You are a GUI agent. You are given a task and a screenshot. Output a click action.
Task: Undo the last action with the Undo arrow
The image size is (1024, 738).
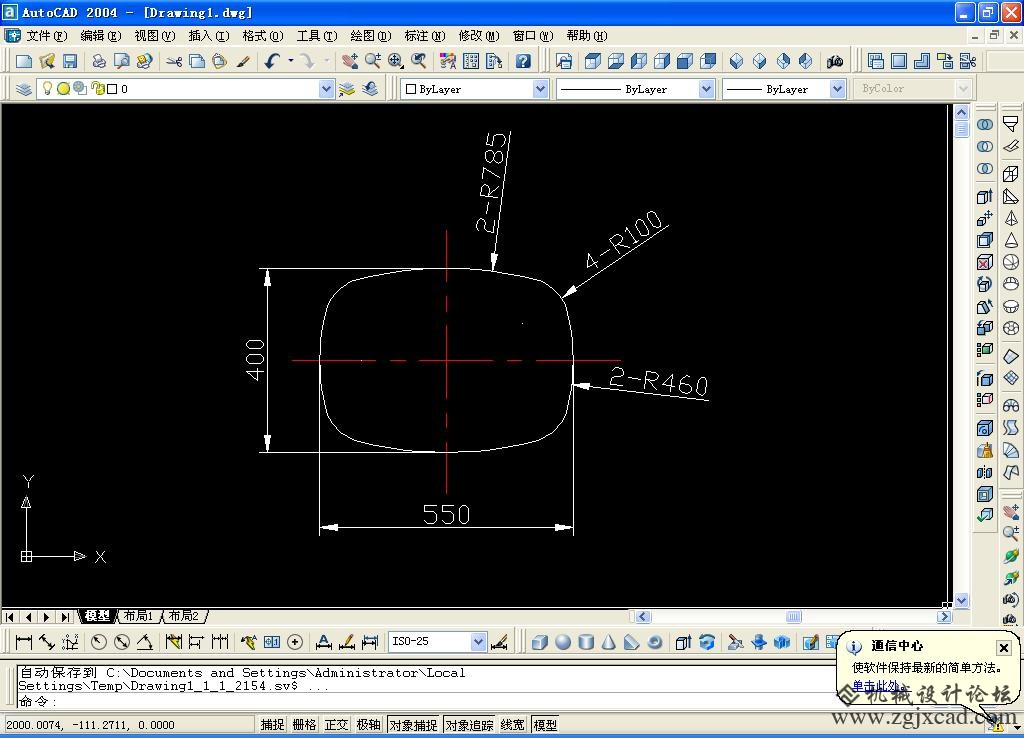[x=272, y=61]
